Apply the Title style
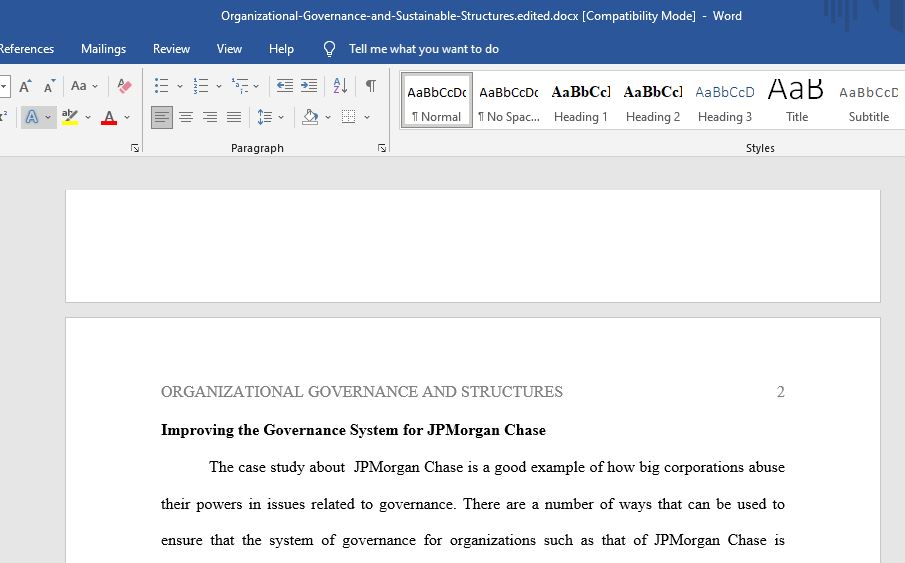The width and height of the screenshot is (905, 563). point(796,100)
